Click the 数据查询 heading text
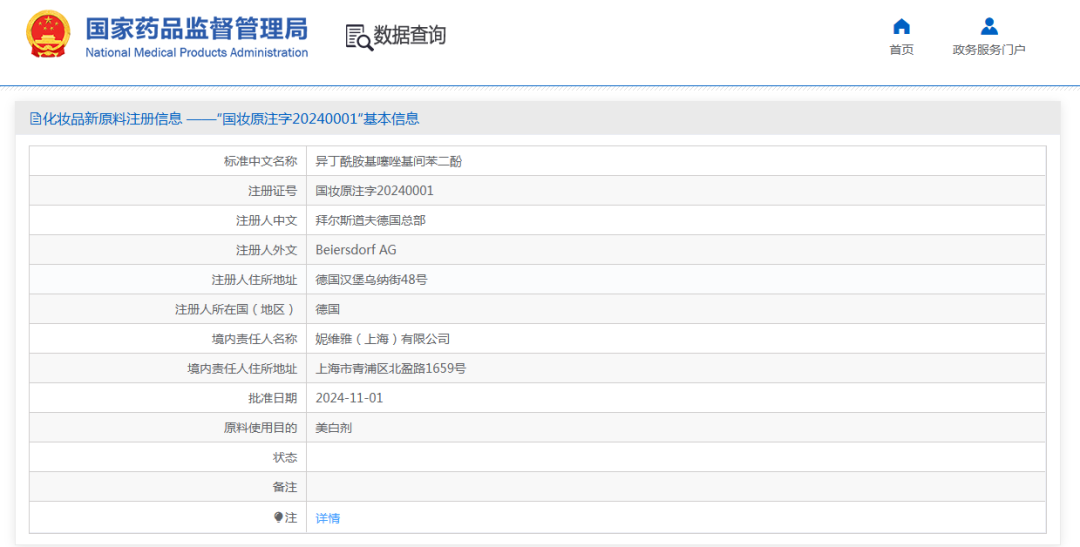The height and width of the screenshot is (547, 1080). point(410,36)
